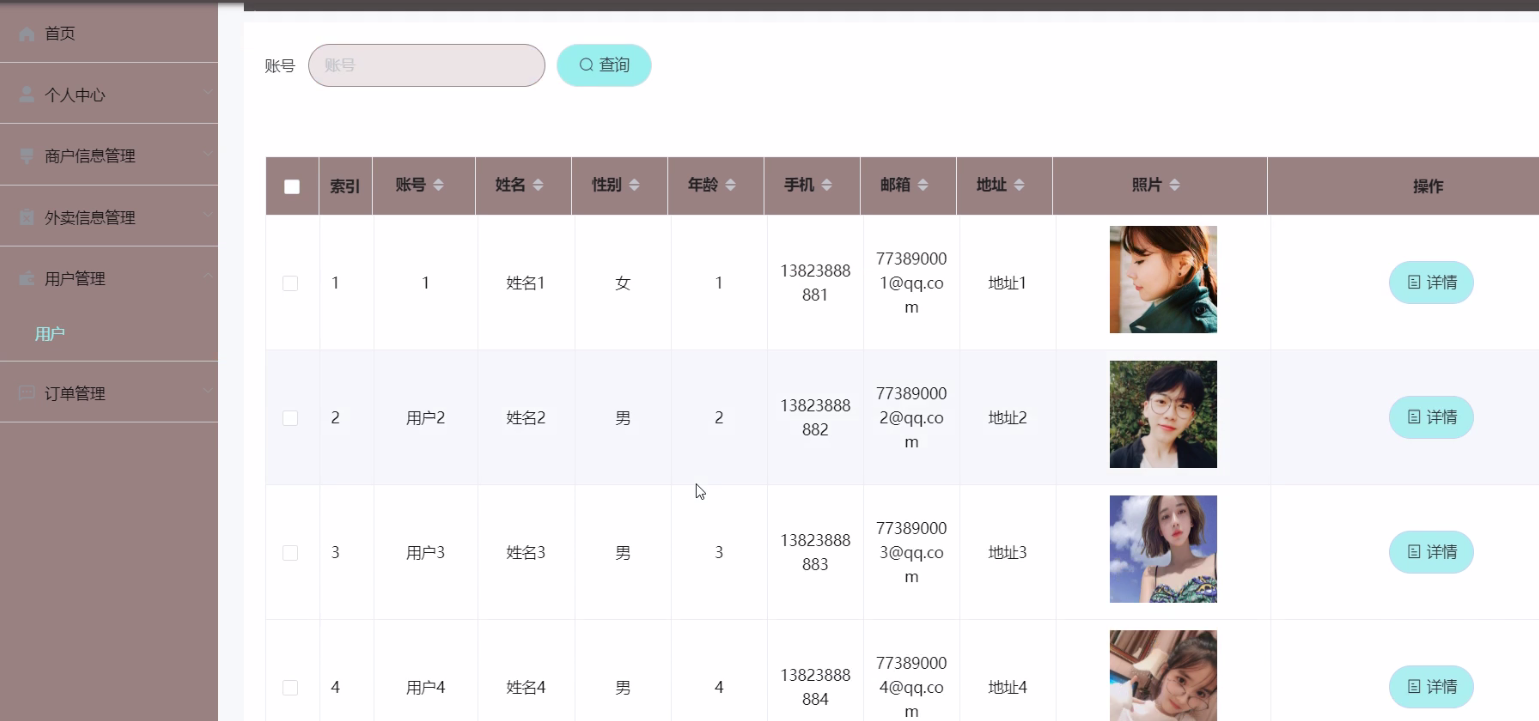Click the photo thumbnail for 姓名3
Image resolution: width=1539 pixels, height=721 pixels.
pyautogui.click(x=1163, y=549)
